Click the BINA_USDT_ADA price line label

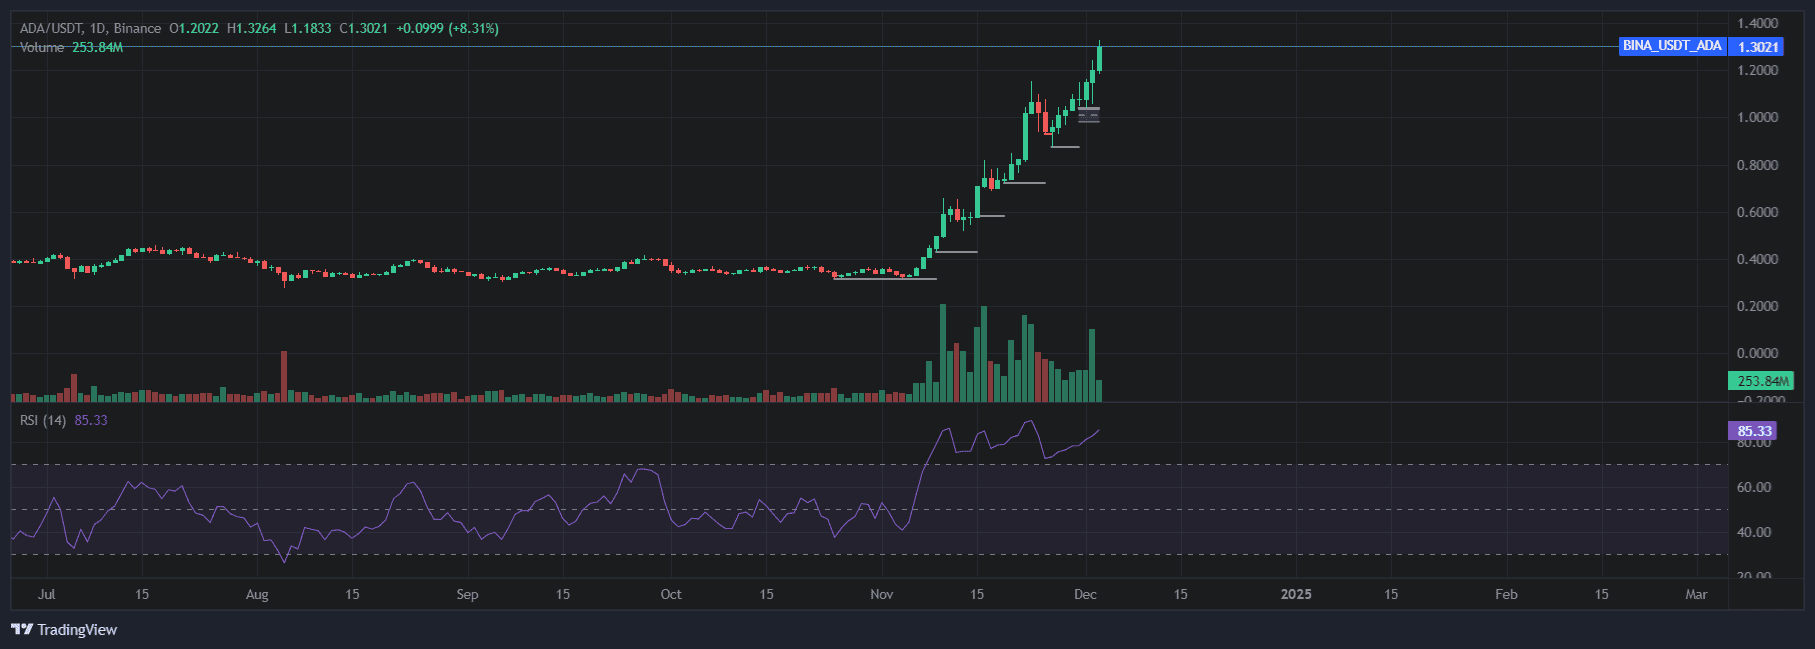click(x=1671, y=46)
